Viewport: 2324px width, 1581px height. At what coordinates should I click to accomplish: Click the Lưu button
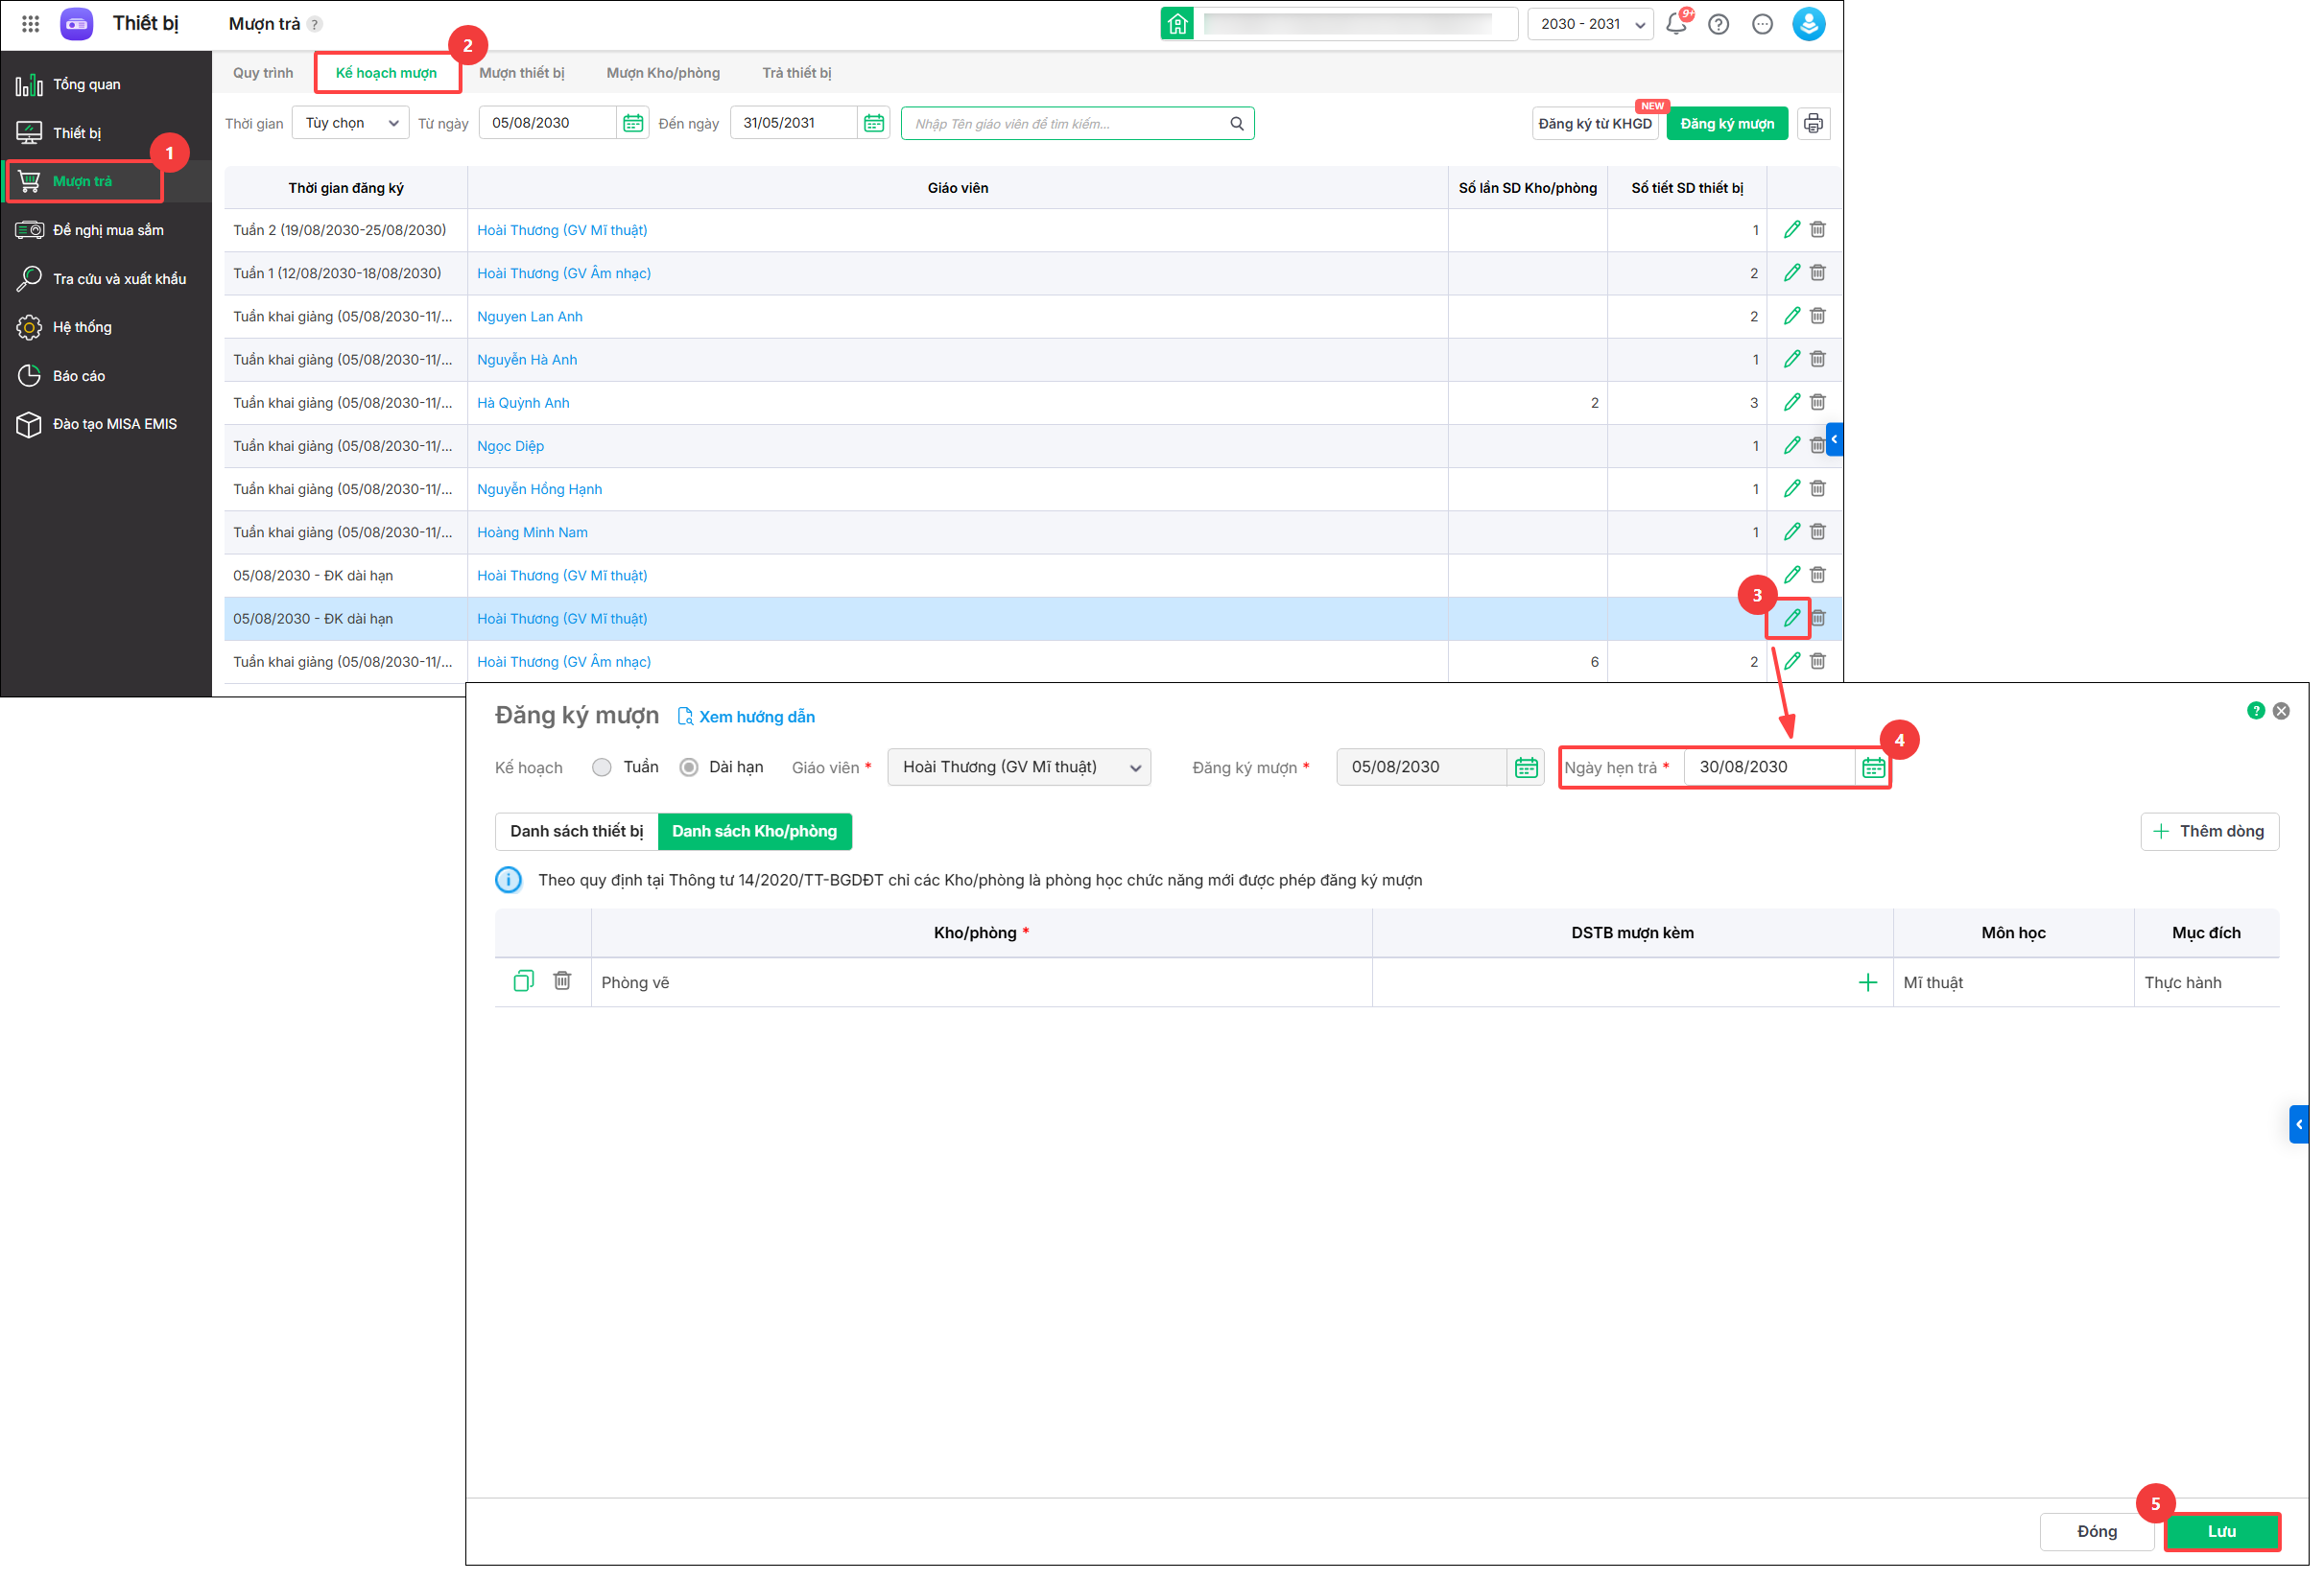[2221, 1531]
